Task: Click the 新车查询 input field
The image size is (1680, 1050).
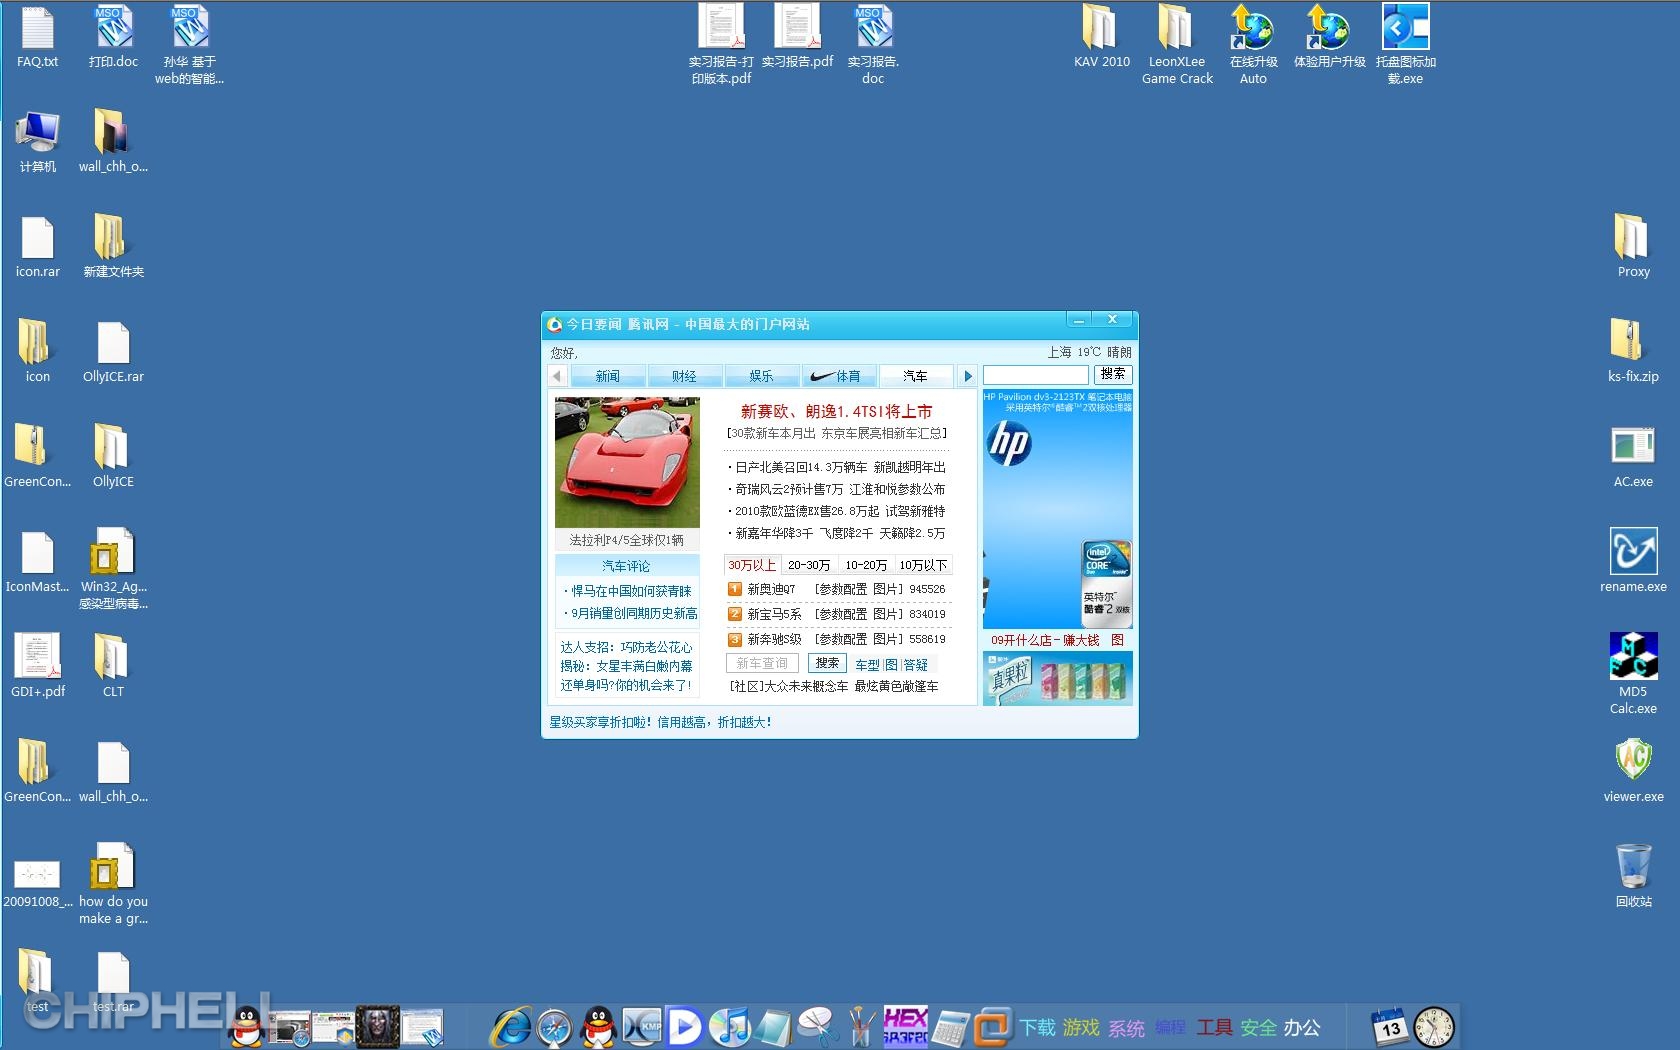Action: (762, 663)
